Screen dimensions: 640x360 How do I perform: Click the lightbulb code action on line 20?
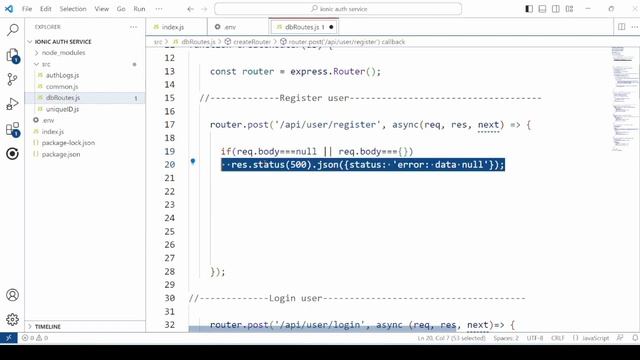[x=193, y=161]
